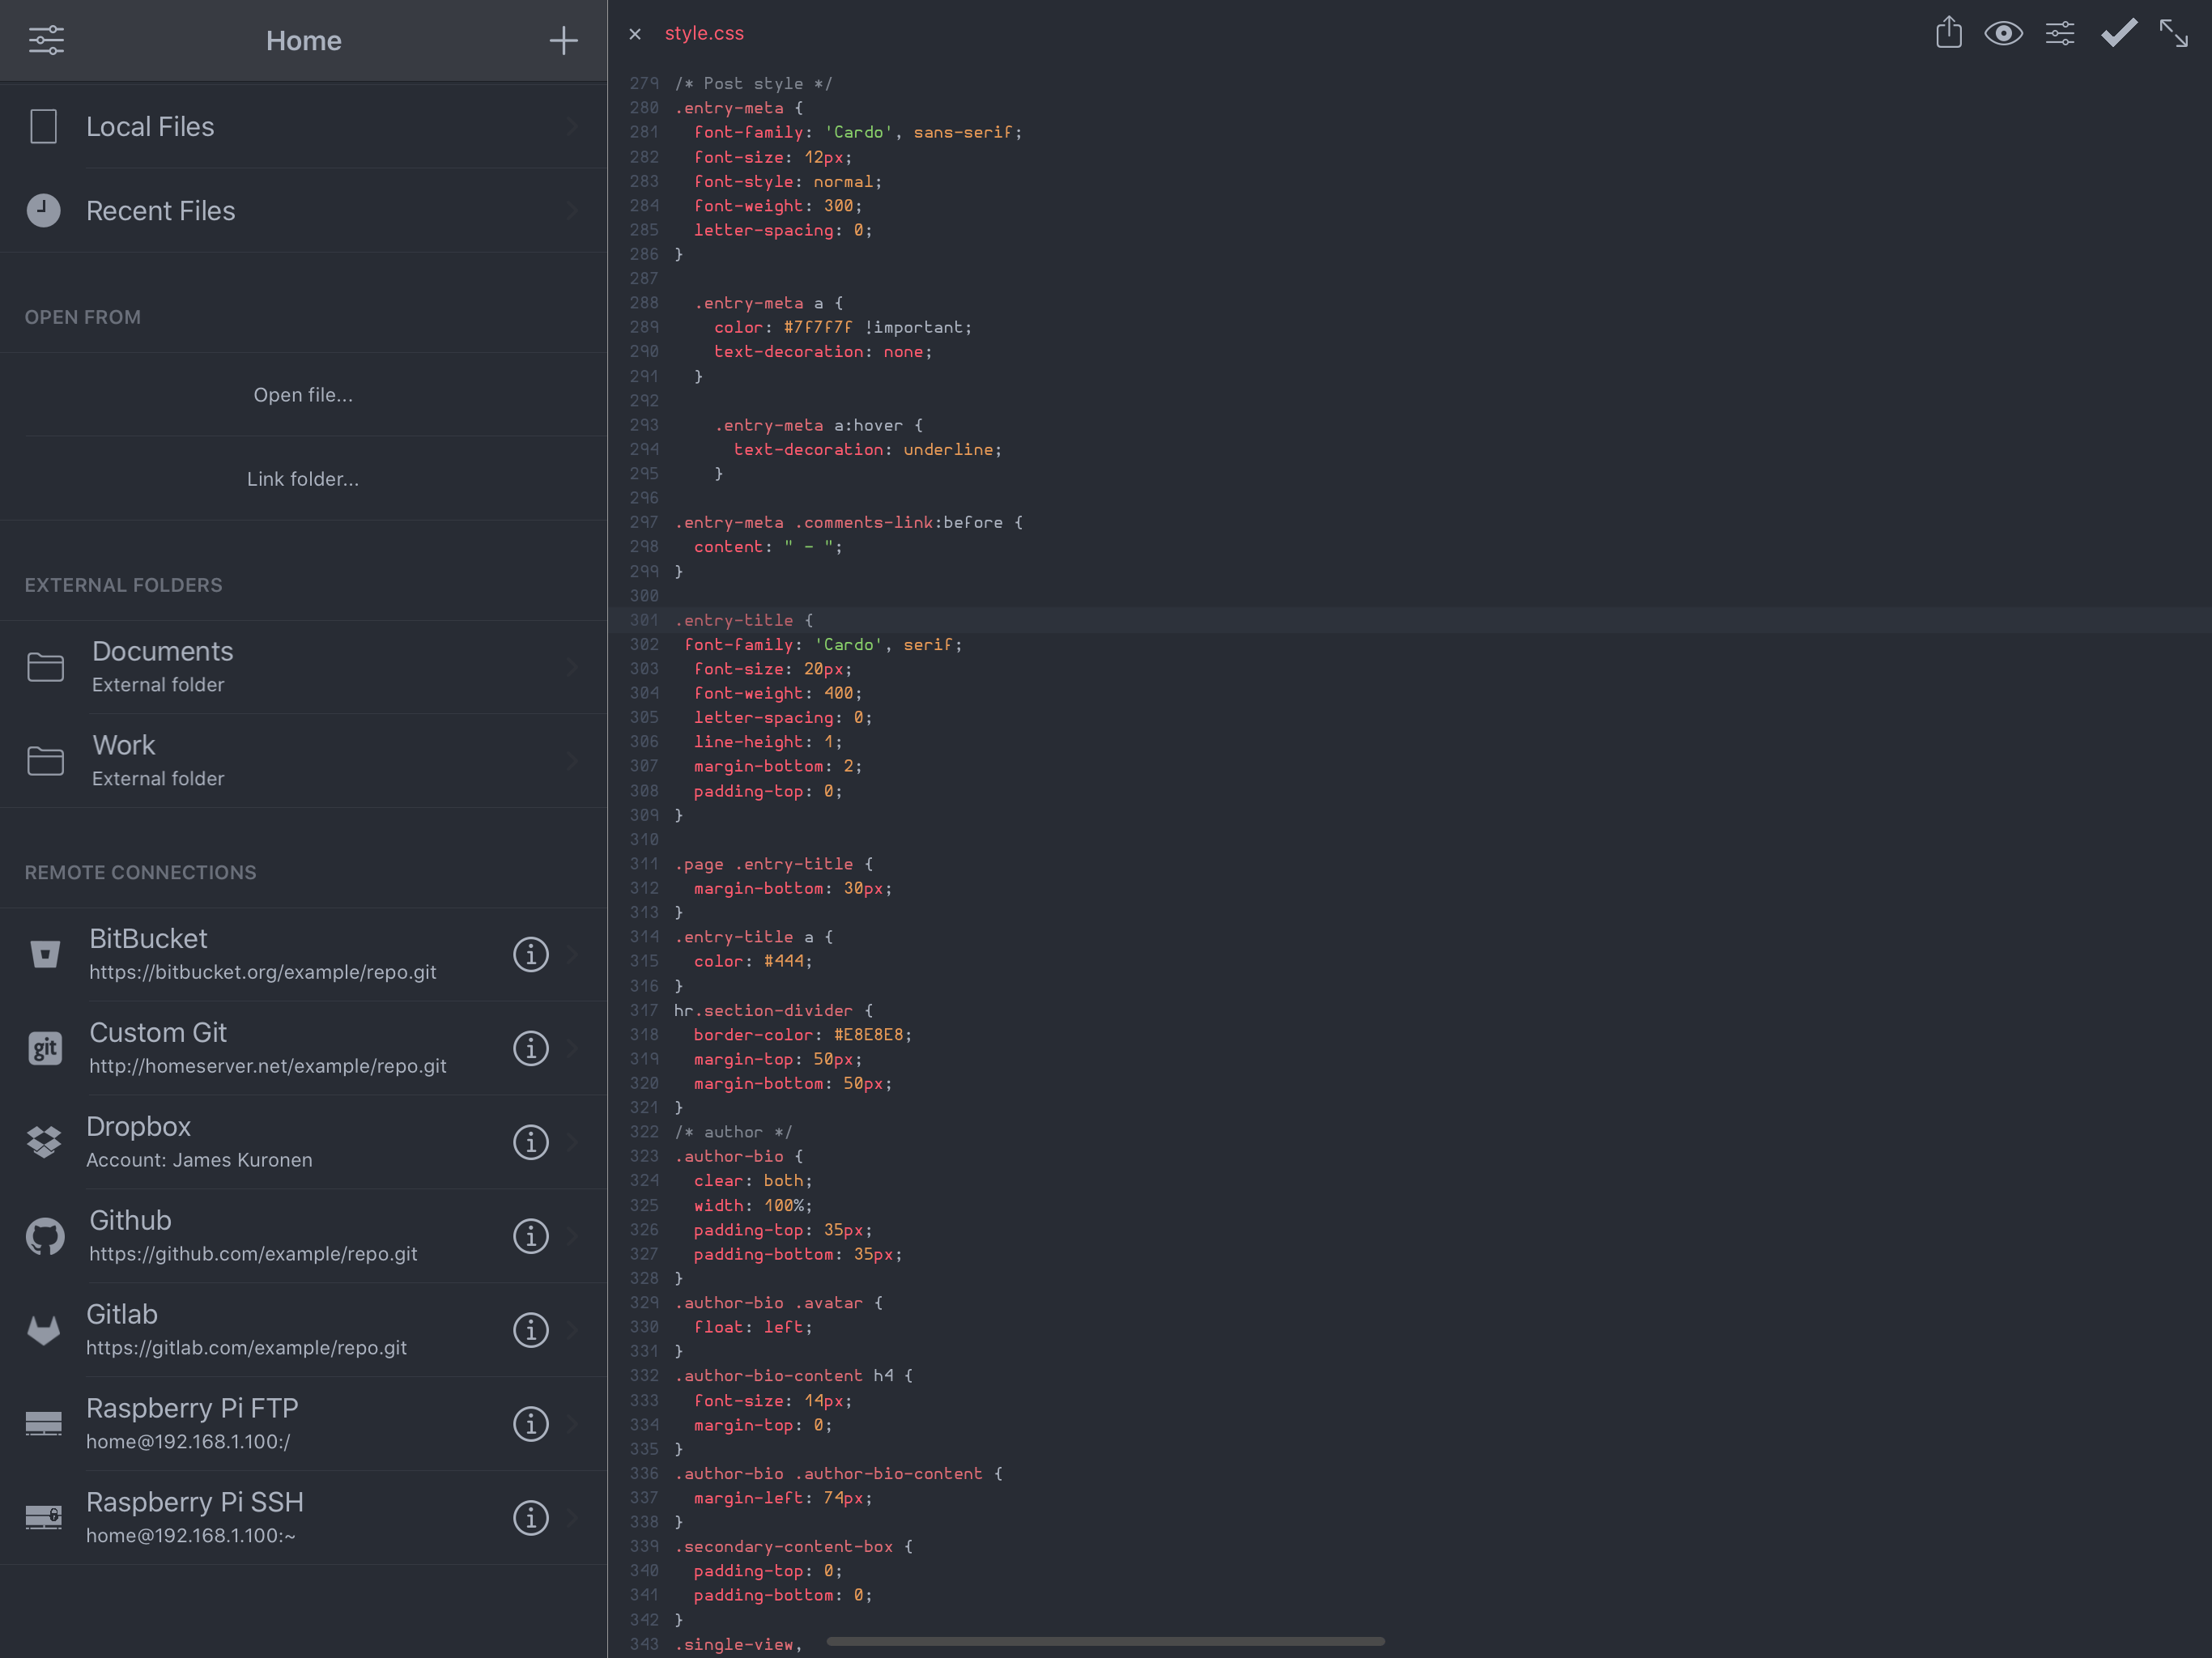This screenshot has height=1658, width=2212.
Task: Click line number 343
Action: 644,1644
